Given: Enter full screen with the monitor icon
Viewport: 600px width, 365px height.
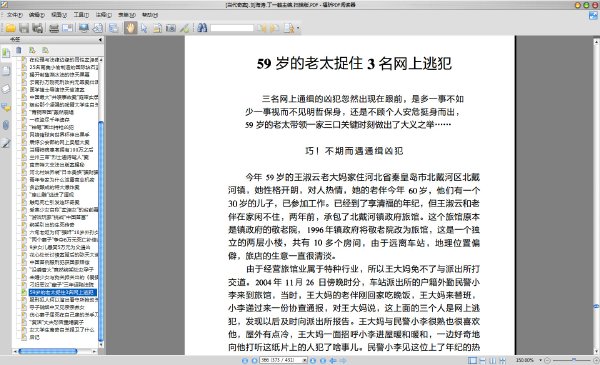Looking at the screenshot, I should click(84, 28).
